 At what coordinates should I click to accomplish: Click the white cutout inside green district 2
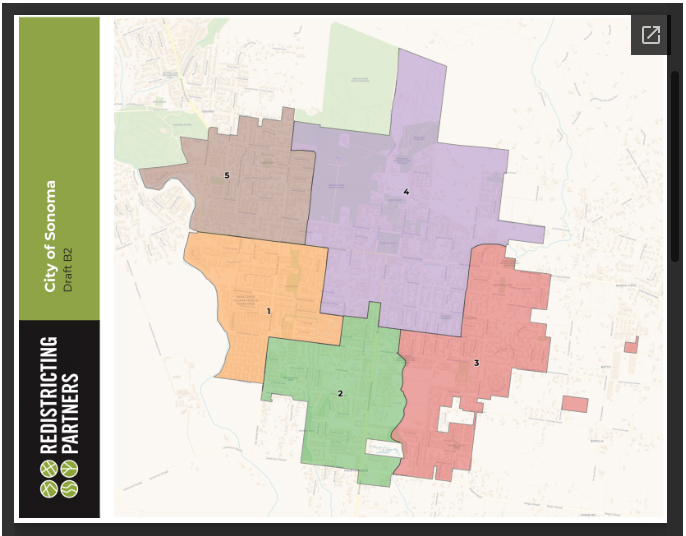coord(383,449)
